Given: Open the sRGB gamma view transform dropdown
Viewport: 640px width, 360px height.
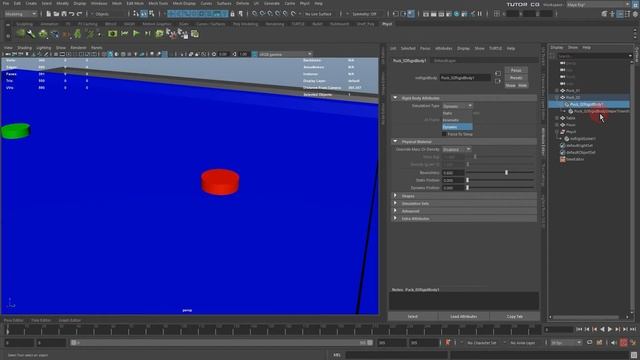Looking at the screenshot, I should [284, 54].
